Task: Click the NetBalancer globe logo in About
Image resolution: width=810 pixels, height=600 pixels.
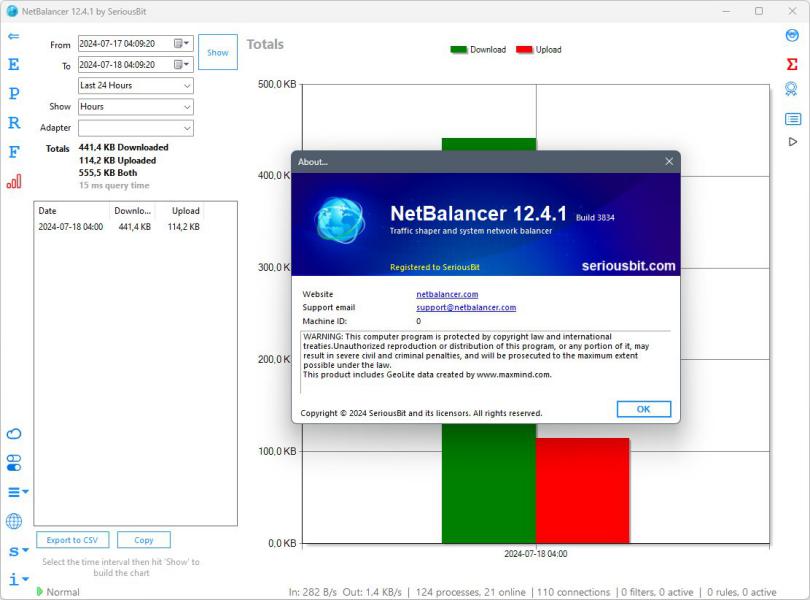Action: (340, 221)
